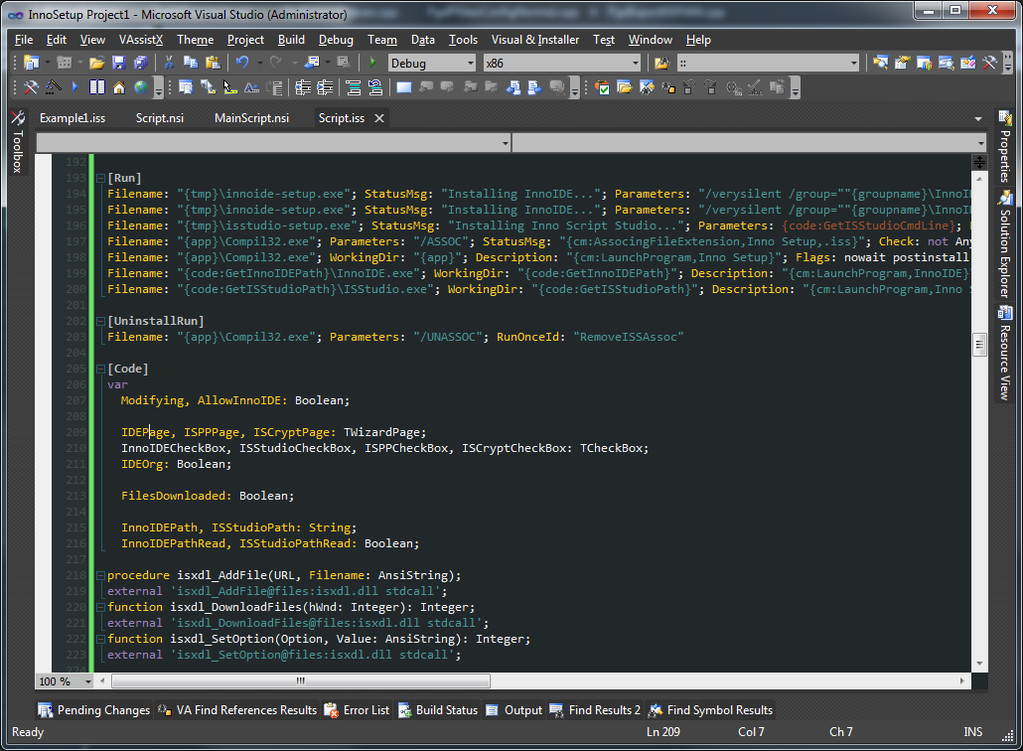Click the open book icon
The height and width of the screenshot is (751, 1023).
pyautogui.click(x=97, y=87)
